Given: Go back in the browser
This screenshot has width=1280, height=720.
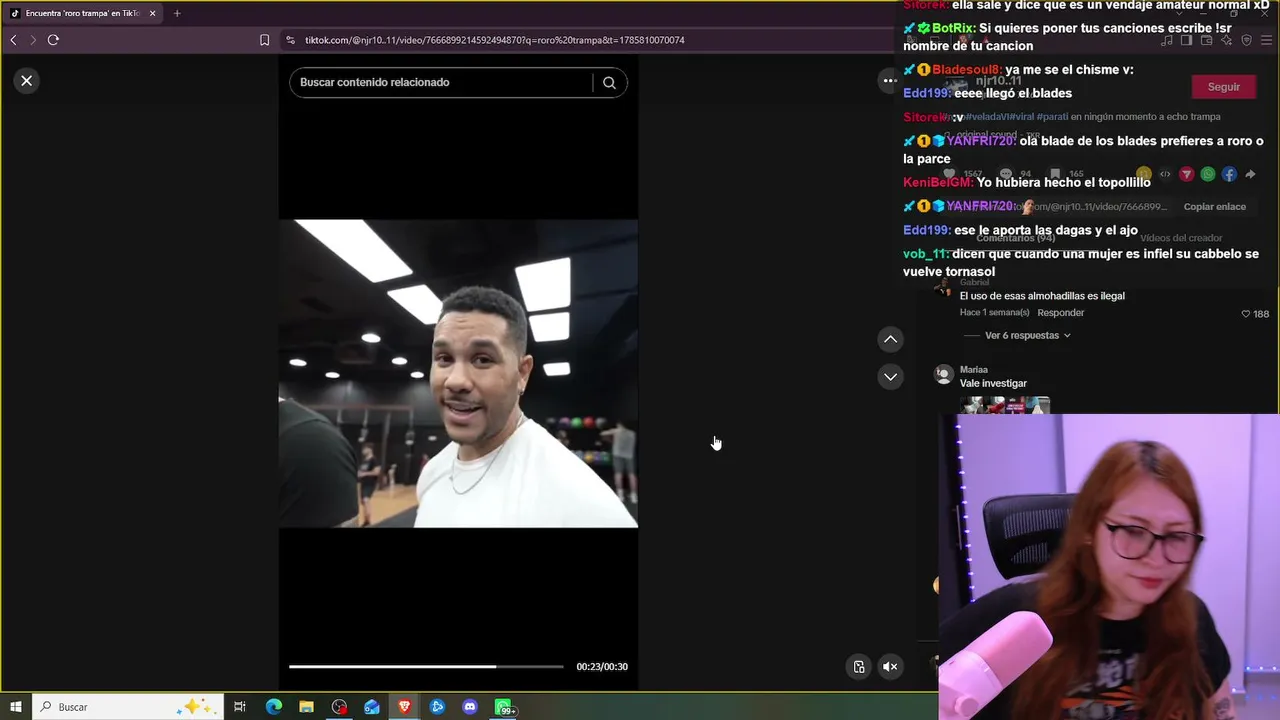Looking at the screenshot, I should 13,40.
